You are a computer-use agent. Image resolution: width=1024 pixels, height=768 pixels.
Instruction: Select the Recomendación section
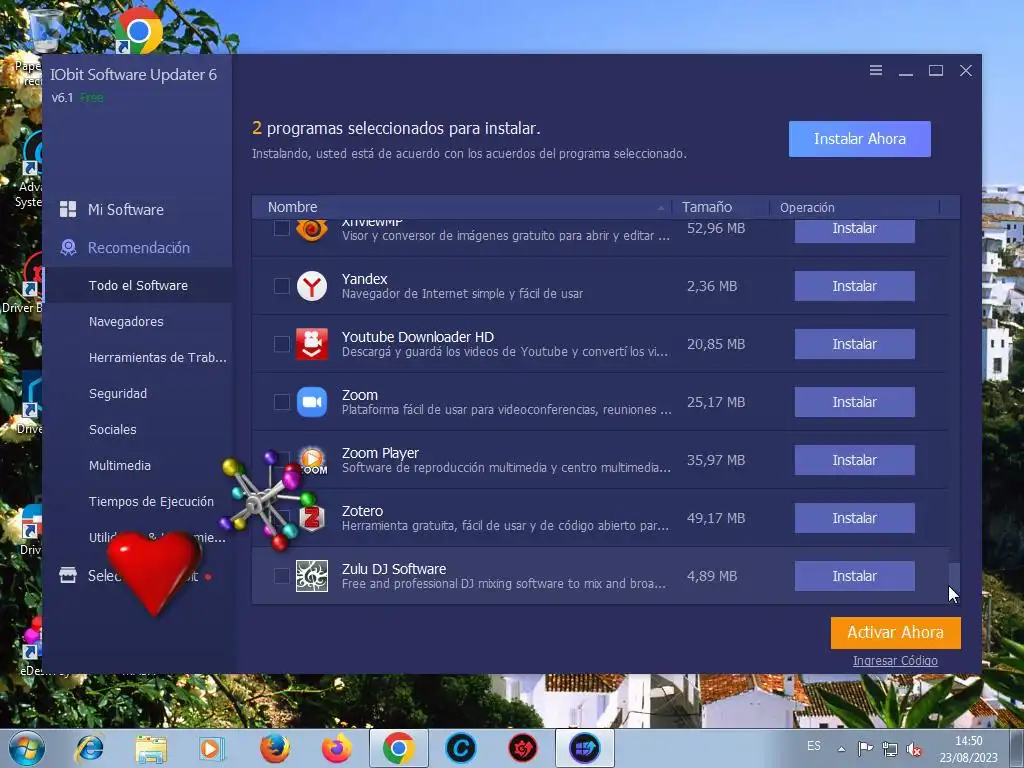[138, 248]
